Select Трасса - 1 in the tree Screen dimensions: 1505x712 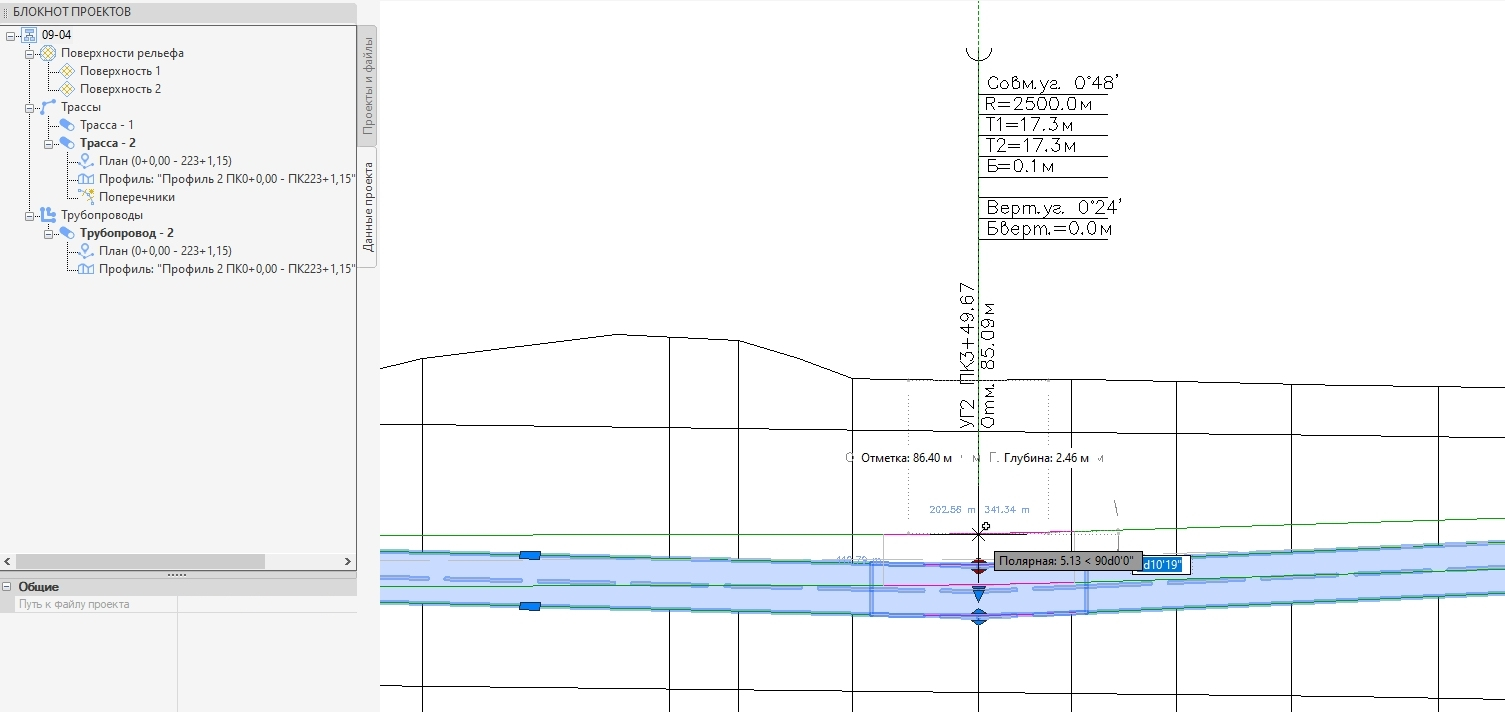click(x=107, y=125)
